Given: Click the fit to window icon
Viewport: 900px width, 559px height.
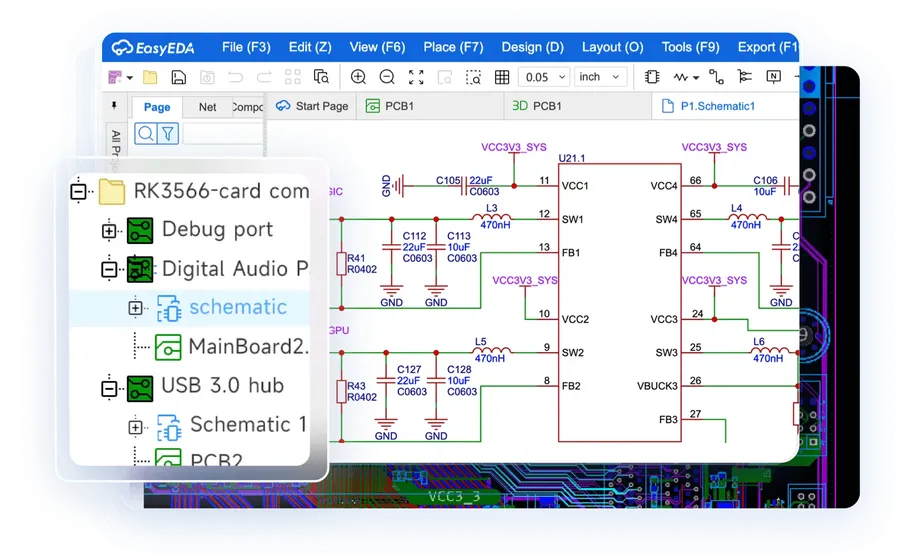Looking at the screenshot, I should (x=416, y=77).
